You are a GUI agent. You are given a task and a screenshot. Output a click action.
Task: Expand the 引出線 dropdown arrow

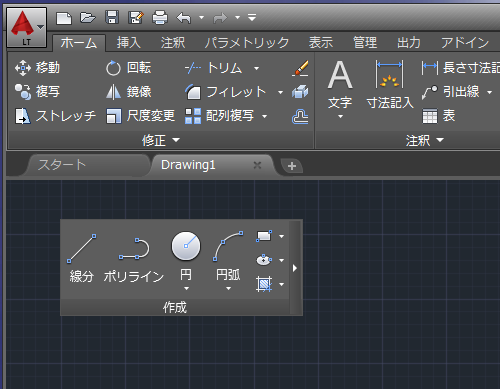click(x=489, y=92)
